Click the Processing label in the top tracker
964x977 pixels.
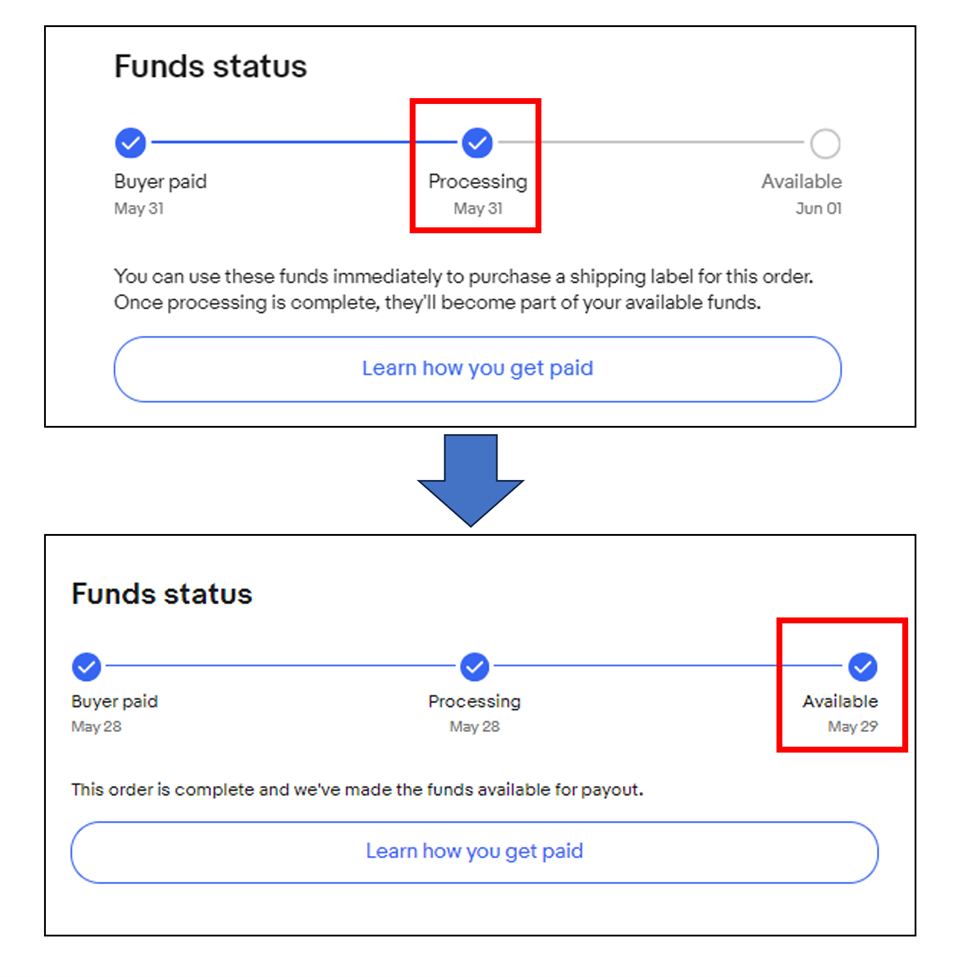[477, 181]
